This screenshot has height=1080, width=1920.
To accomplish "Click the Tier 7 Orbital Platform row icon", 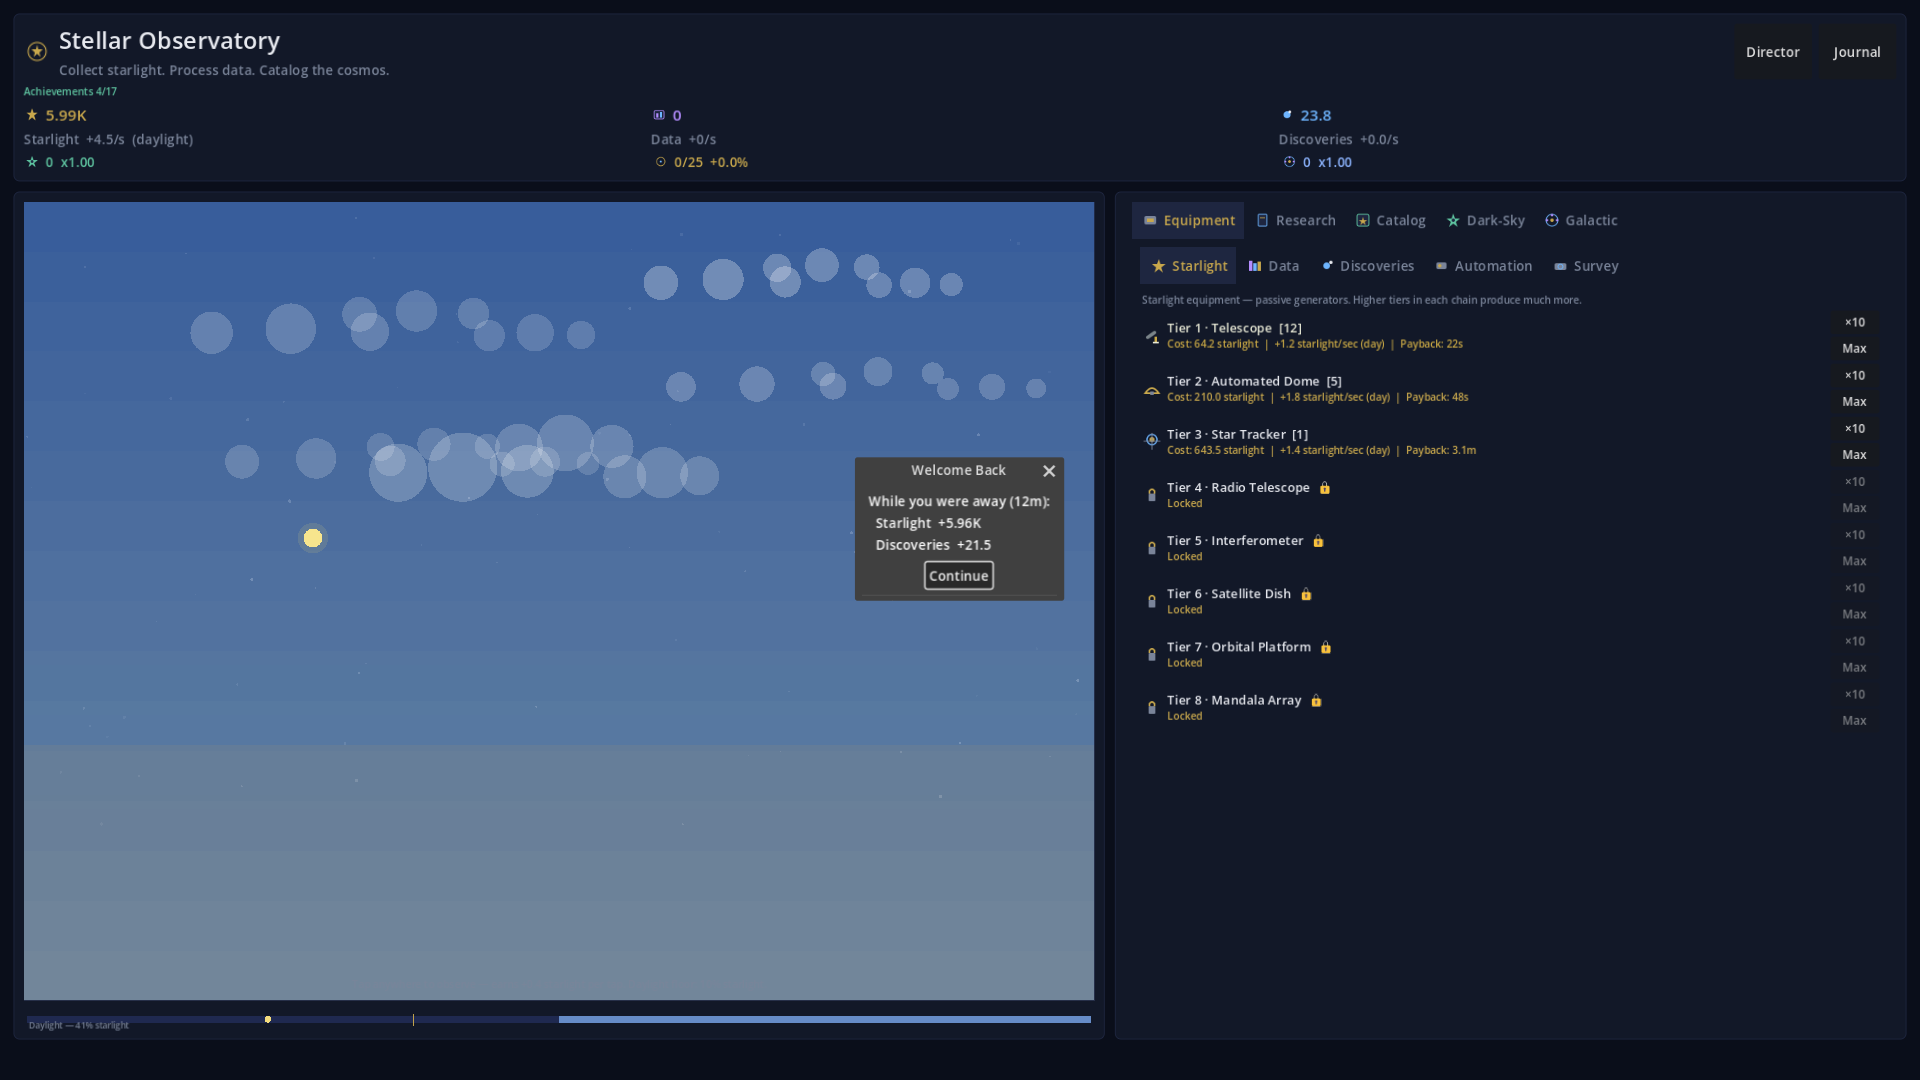I will point(1152,654).
